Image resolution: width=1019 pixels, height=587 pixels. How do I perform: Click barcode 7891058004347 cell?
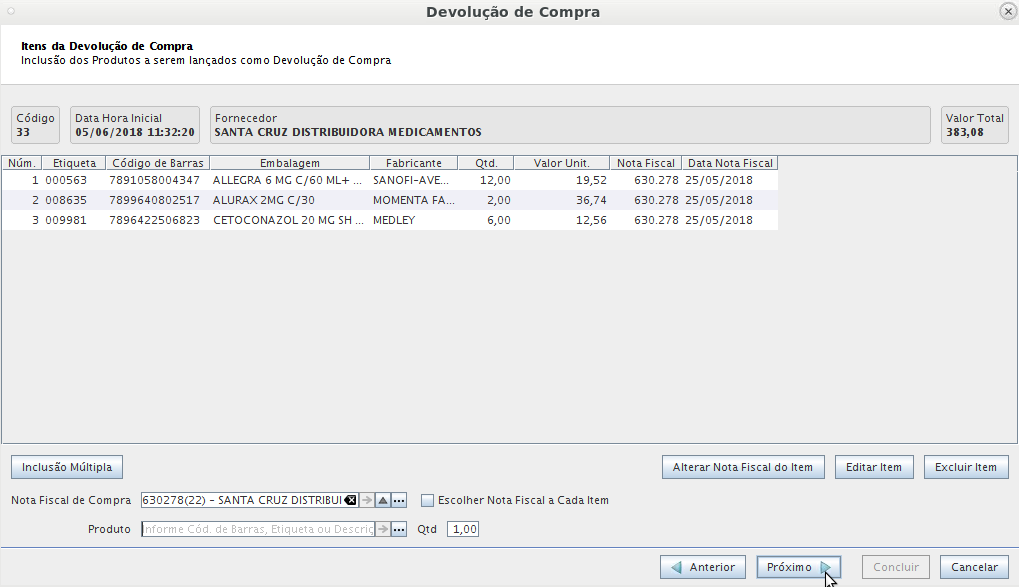point(158,180)
